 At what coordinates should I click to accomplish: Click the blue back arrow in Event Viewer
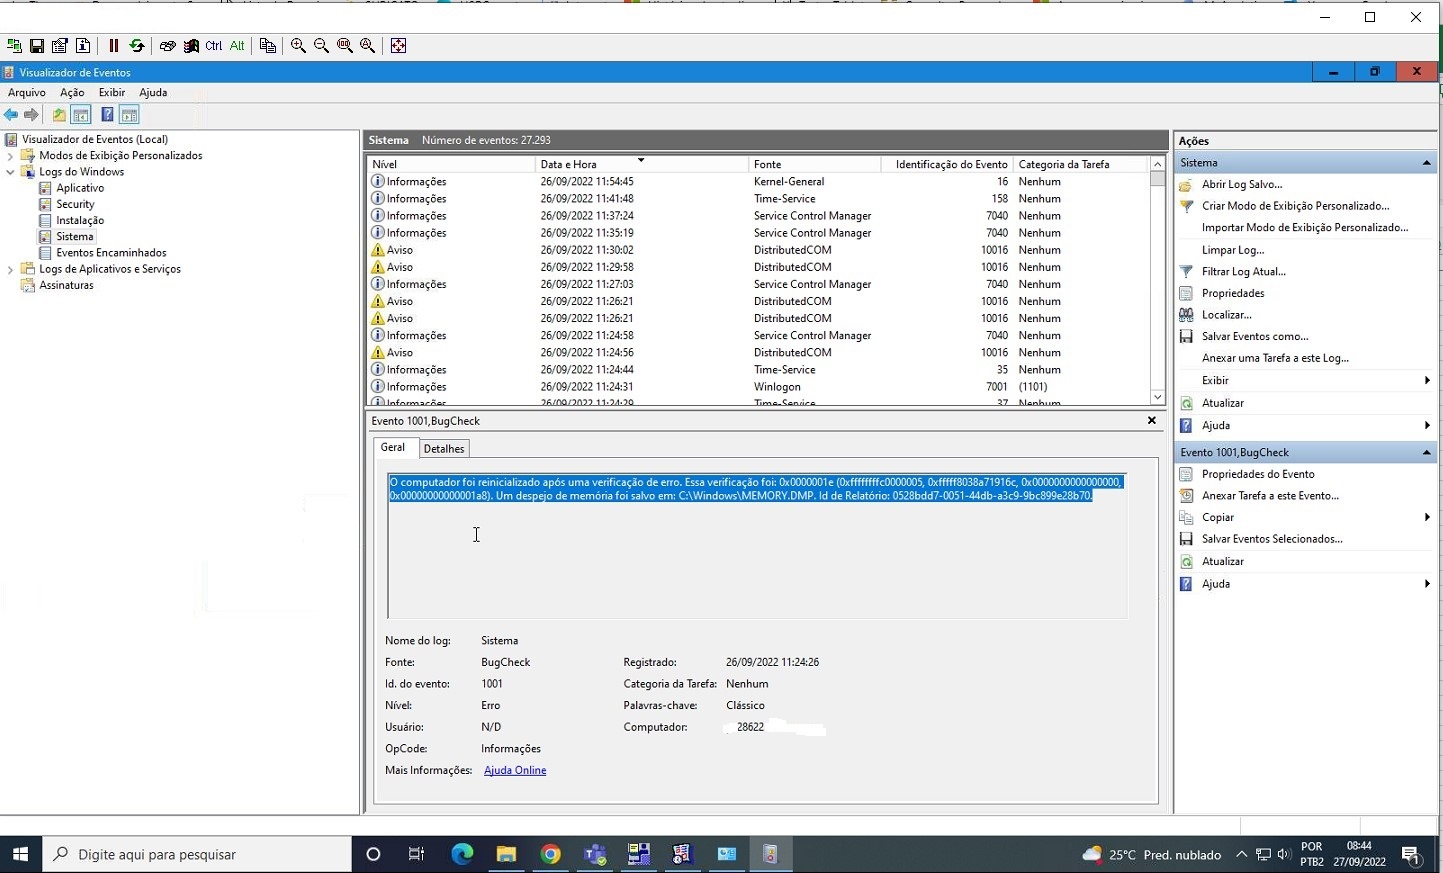click(x=11, y=115)
